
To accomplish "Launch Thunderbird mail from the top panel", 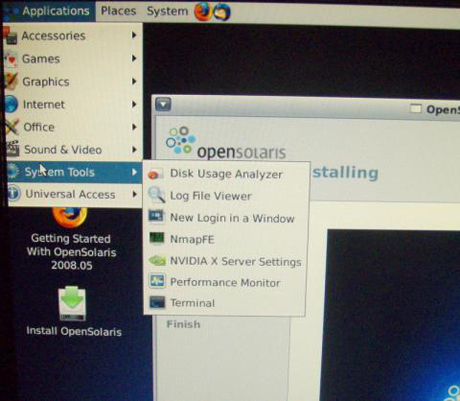I will pos(222,12).
